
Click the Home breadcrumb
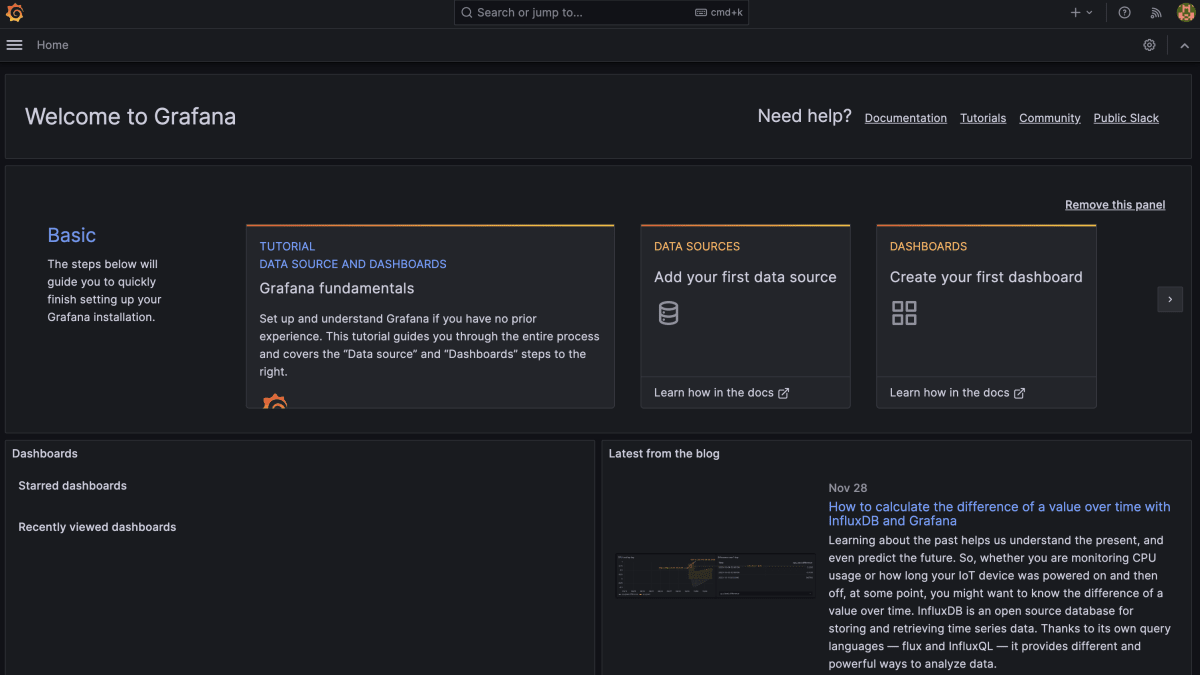point(52,45)
